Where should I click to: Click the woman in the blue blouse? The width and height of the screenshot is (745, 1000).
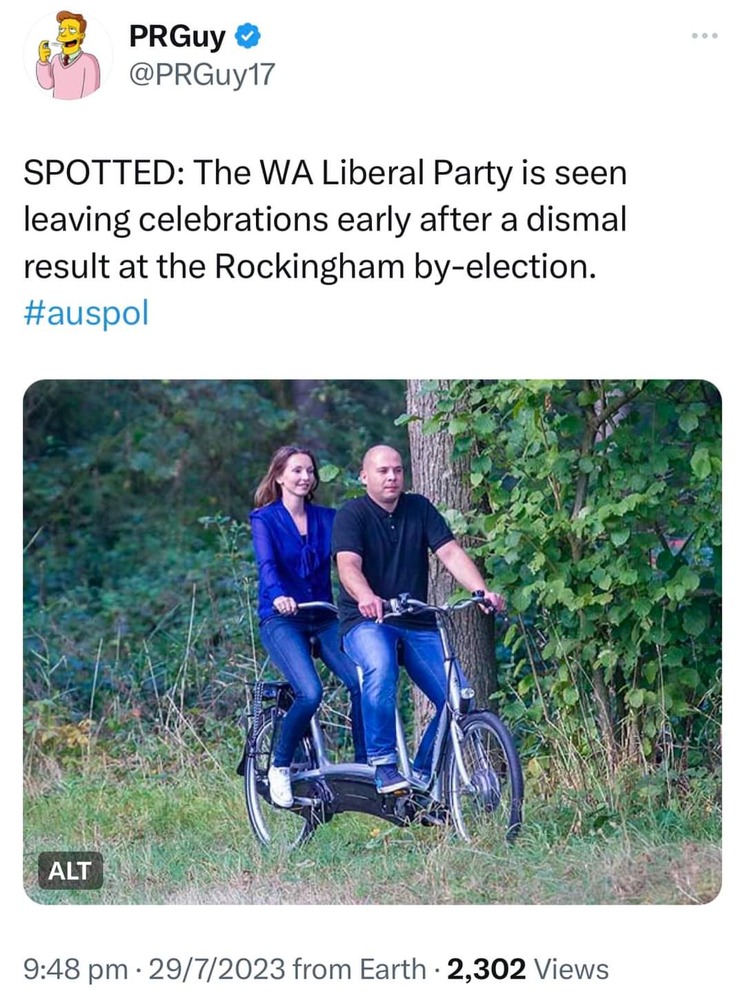click(292, 560)
